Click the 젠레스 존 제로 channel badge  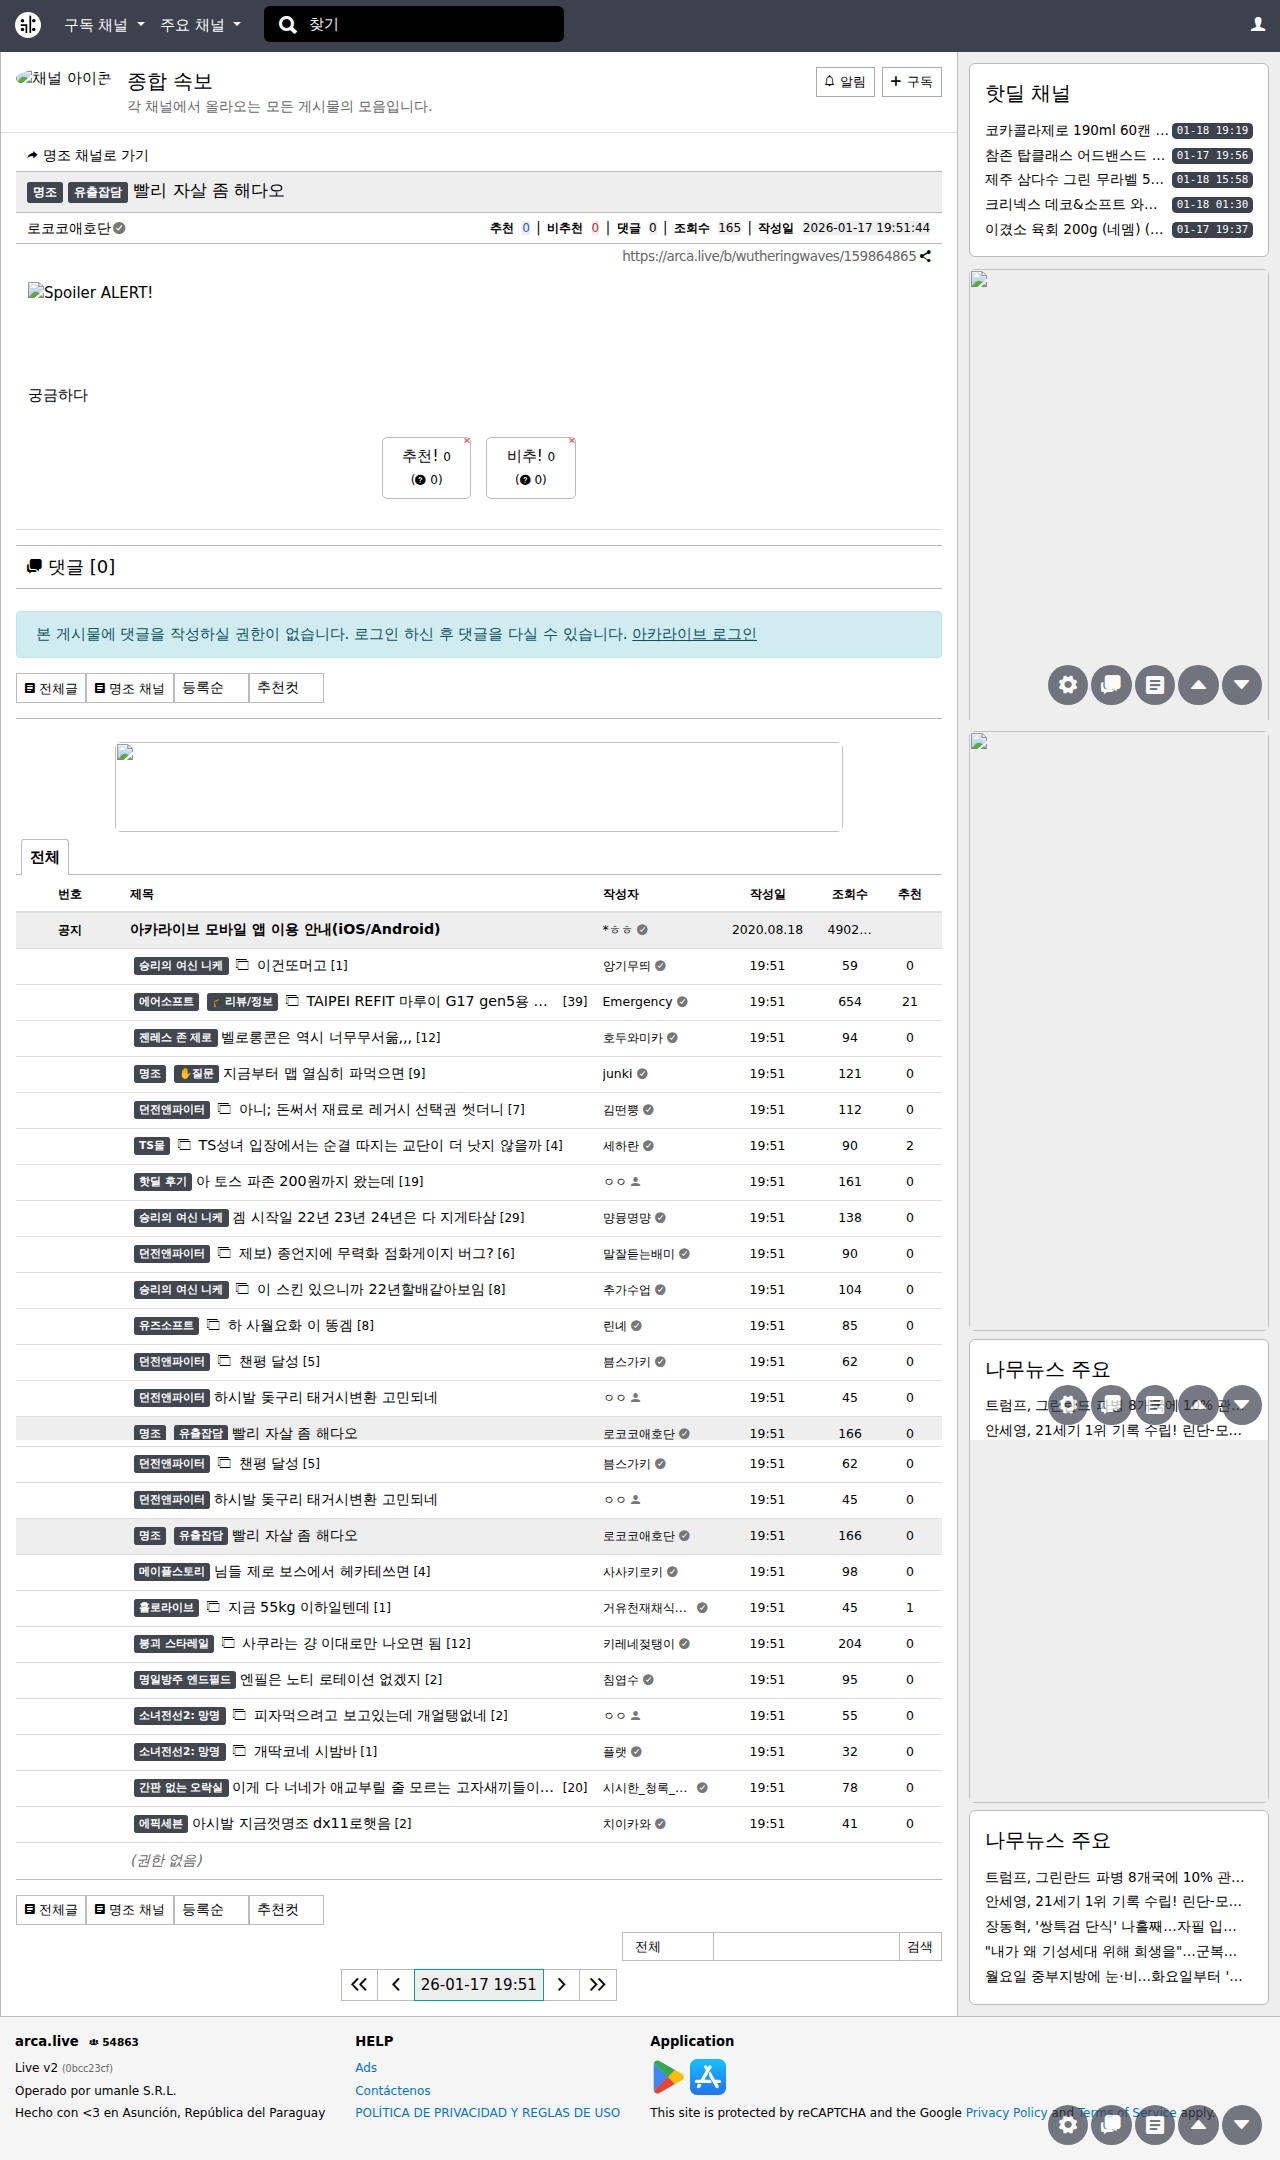(175, 1038)
